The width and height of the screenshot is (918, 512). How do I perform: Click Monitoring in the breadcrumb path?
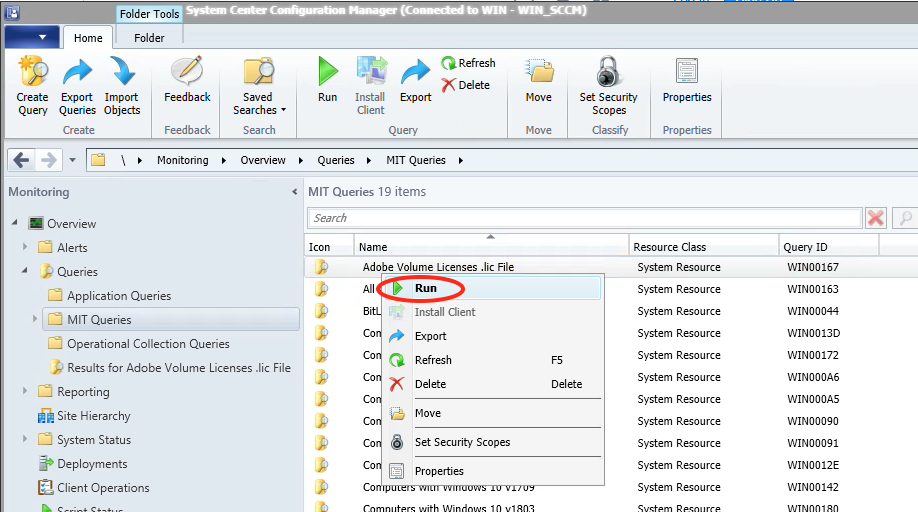pos(183,160)
